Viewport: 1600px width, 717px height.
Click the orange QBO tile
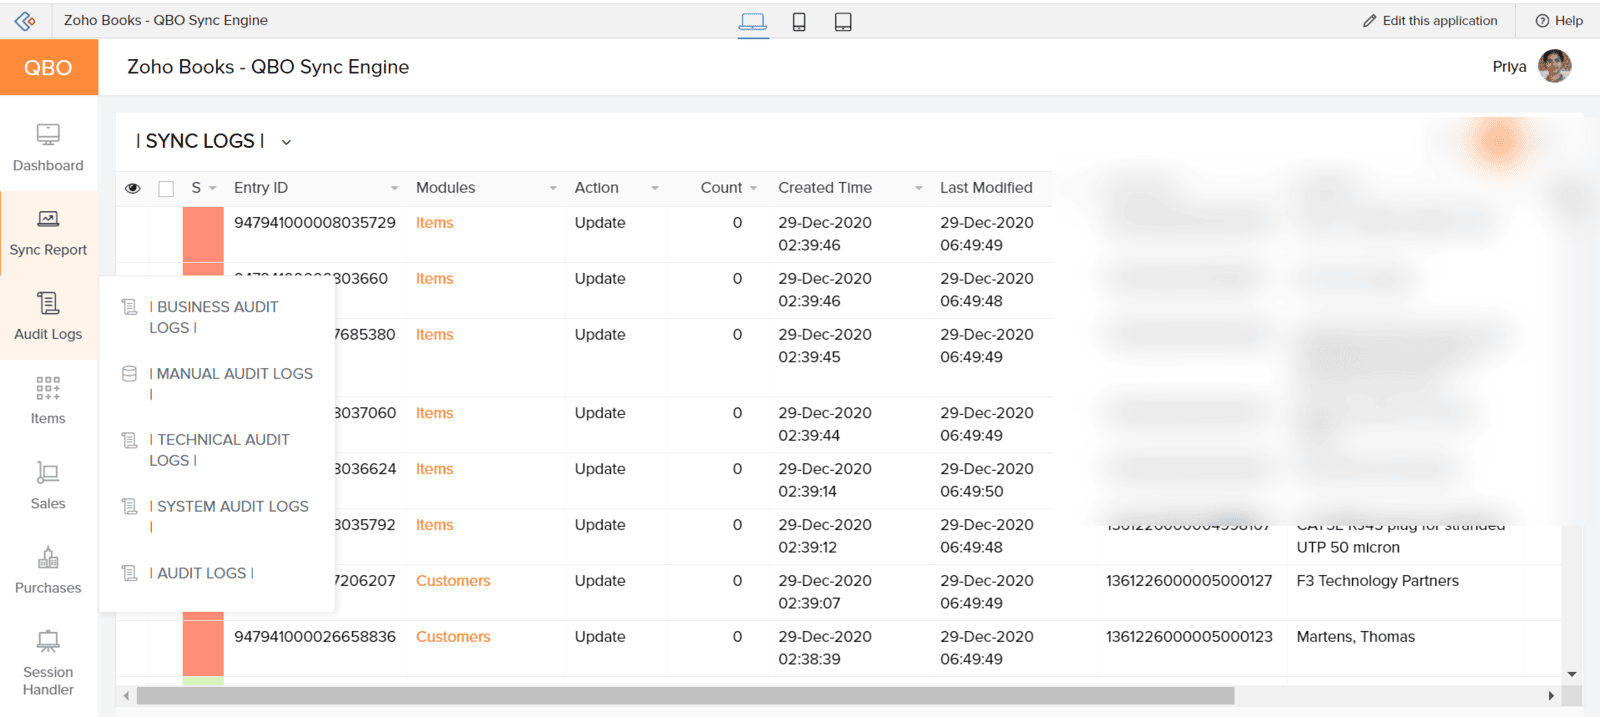[x=49, y=67]
